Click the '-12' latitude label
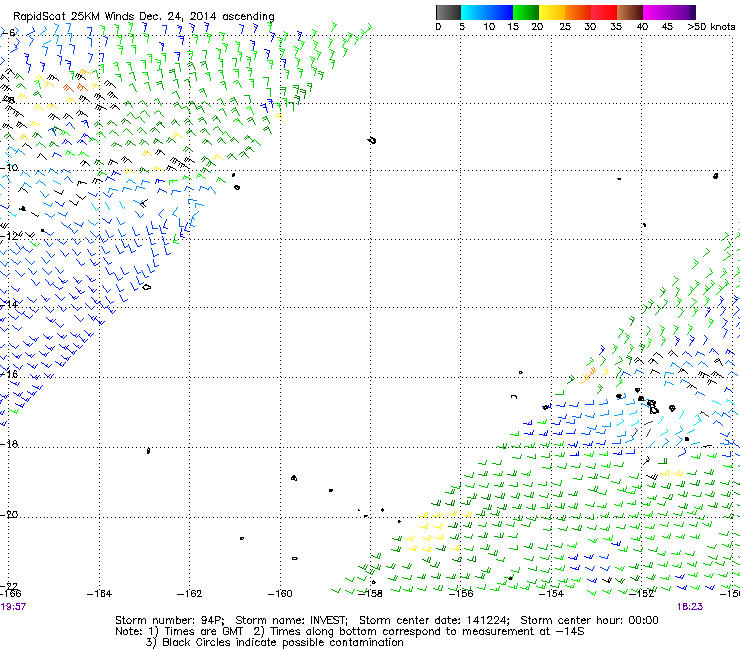740x650 pixels. pos(9,236)
